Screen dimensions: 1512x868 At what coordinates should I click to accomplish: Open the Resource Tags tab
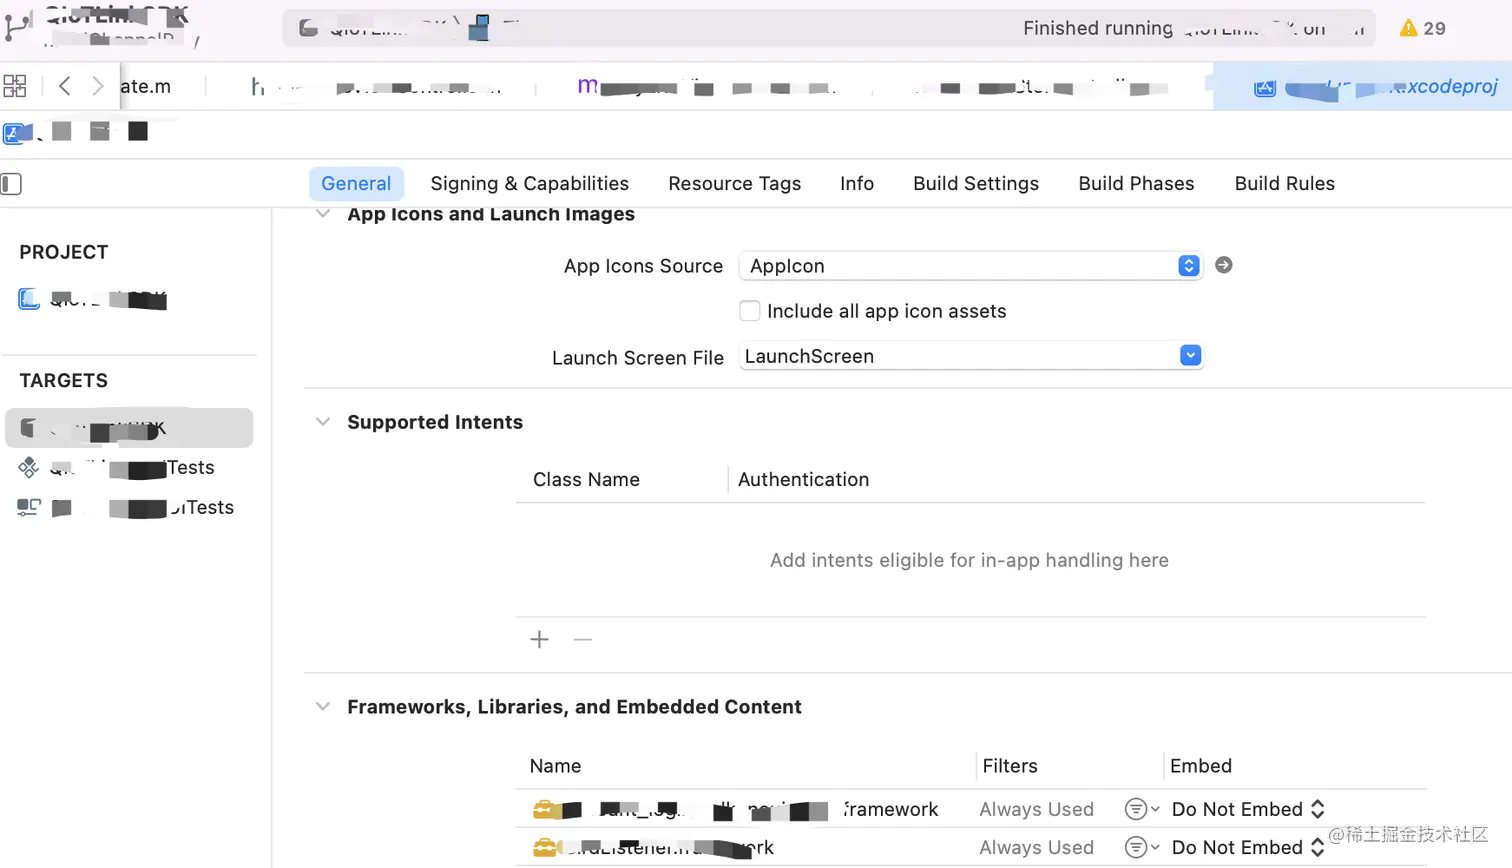pos(735,184)
